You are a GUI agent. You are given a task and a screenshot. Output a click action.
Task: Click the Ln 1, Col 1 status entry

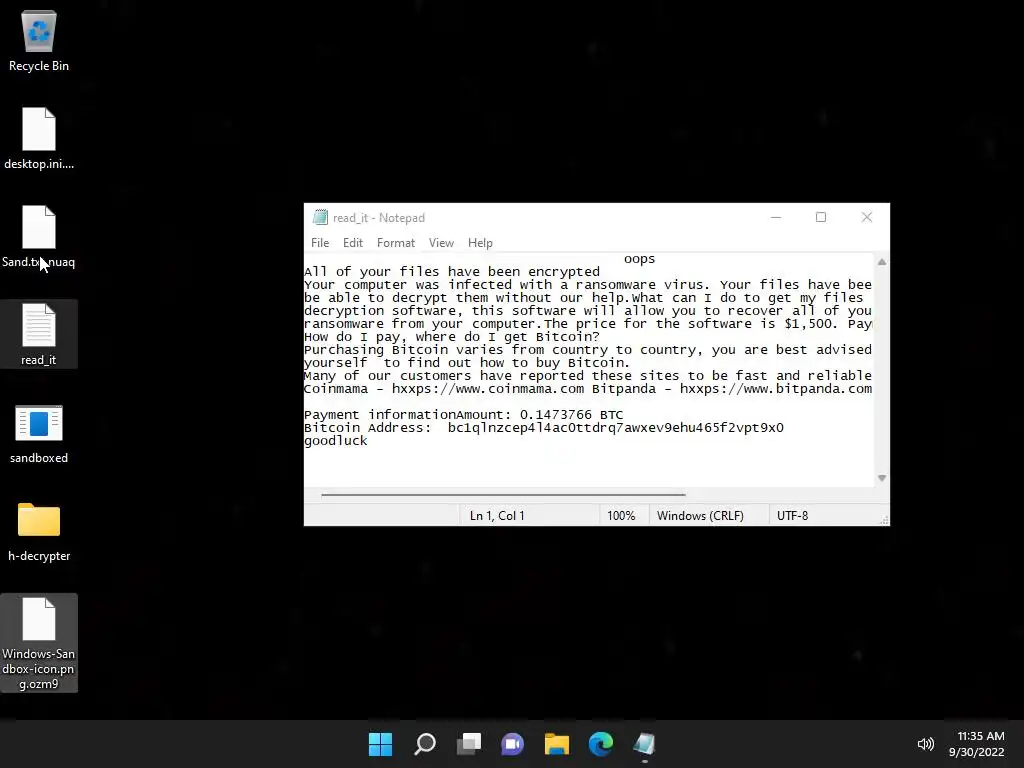pyautogui.click(x=497, y=516)
